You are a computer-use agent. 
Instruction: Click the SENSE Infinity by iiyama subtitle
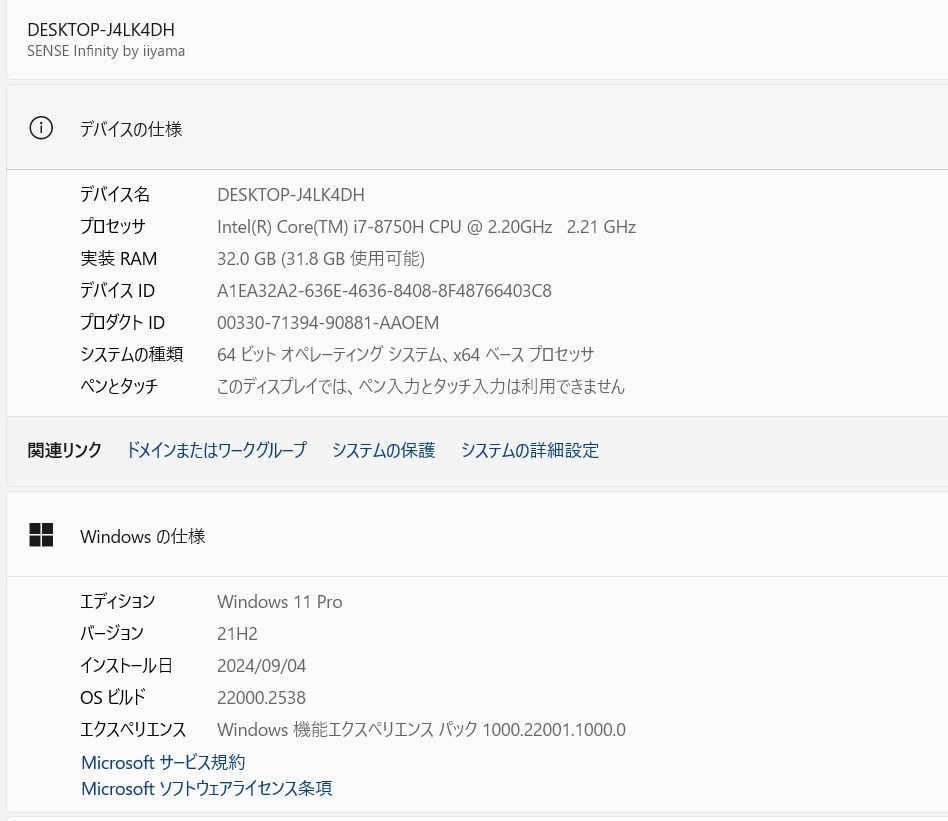point(106,51)
